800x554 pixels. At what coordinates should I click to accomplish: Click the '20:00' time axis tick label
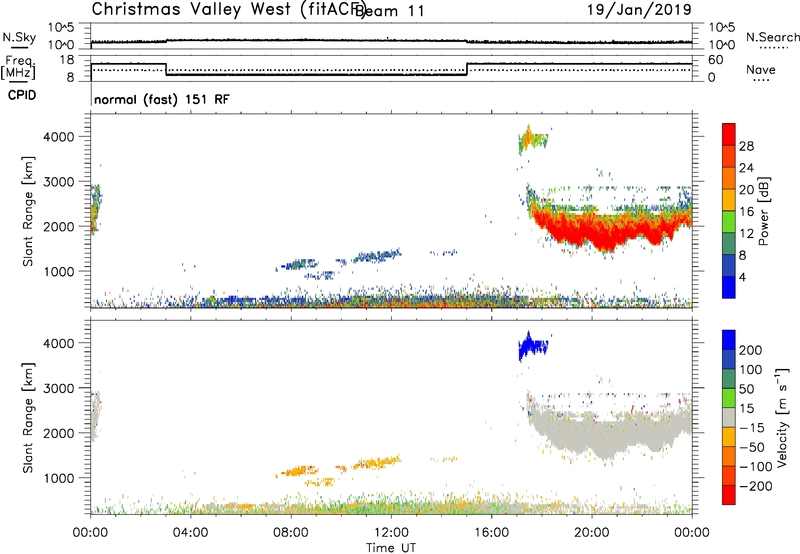coord(591,533)
